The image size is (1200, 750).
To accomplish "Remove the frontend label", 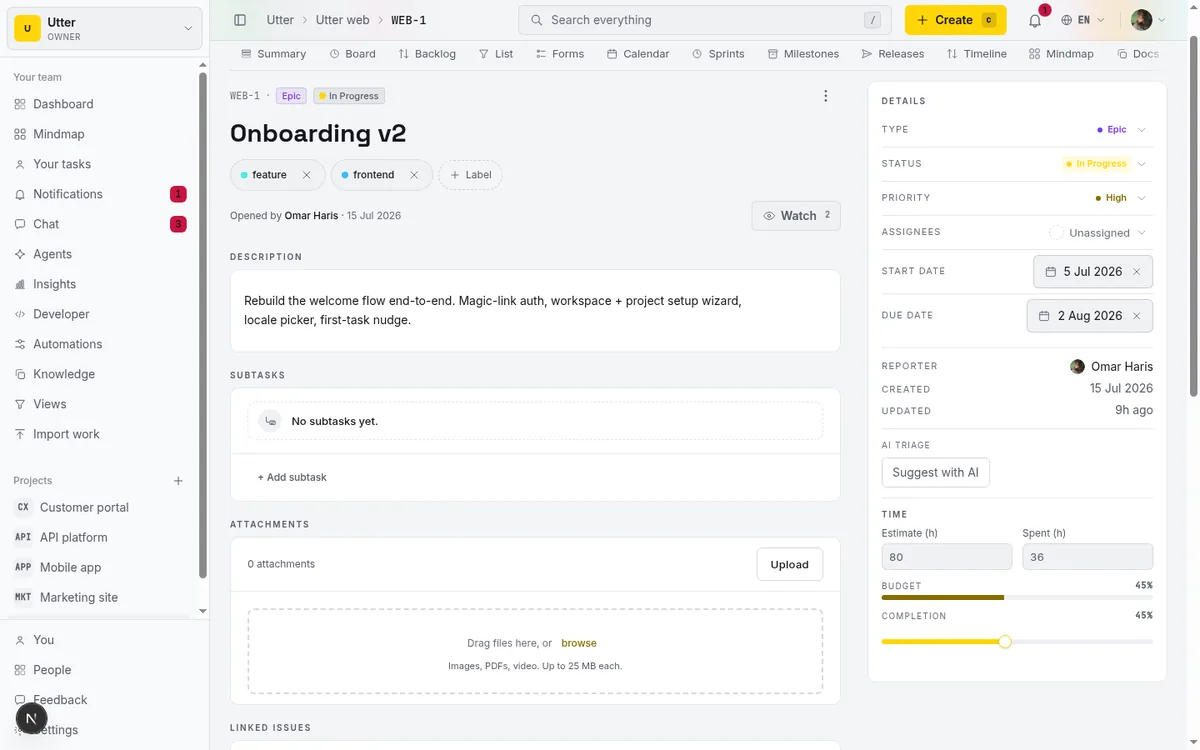I will coord(414,175).
